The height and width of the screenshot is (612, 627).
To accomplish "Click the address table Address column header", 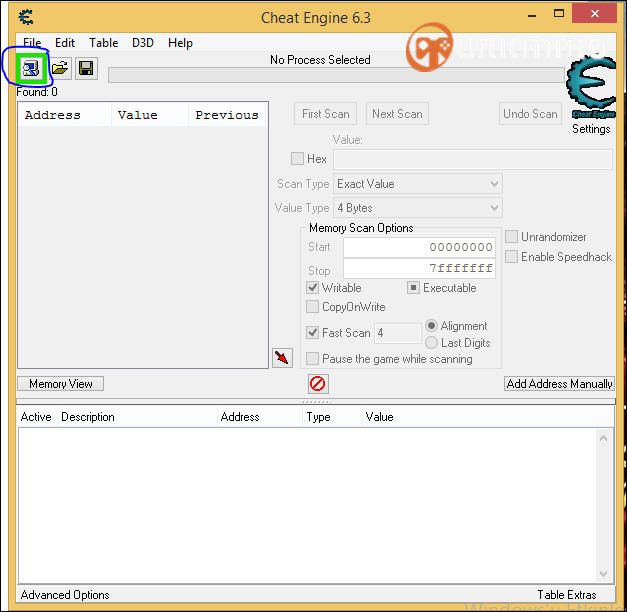I will coord(260,417).
